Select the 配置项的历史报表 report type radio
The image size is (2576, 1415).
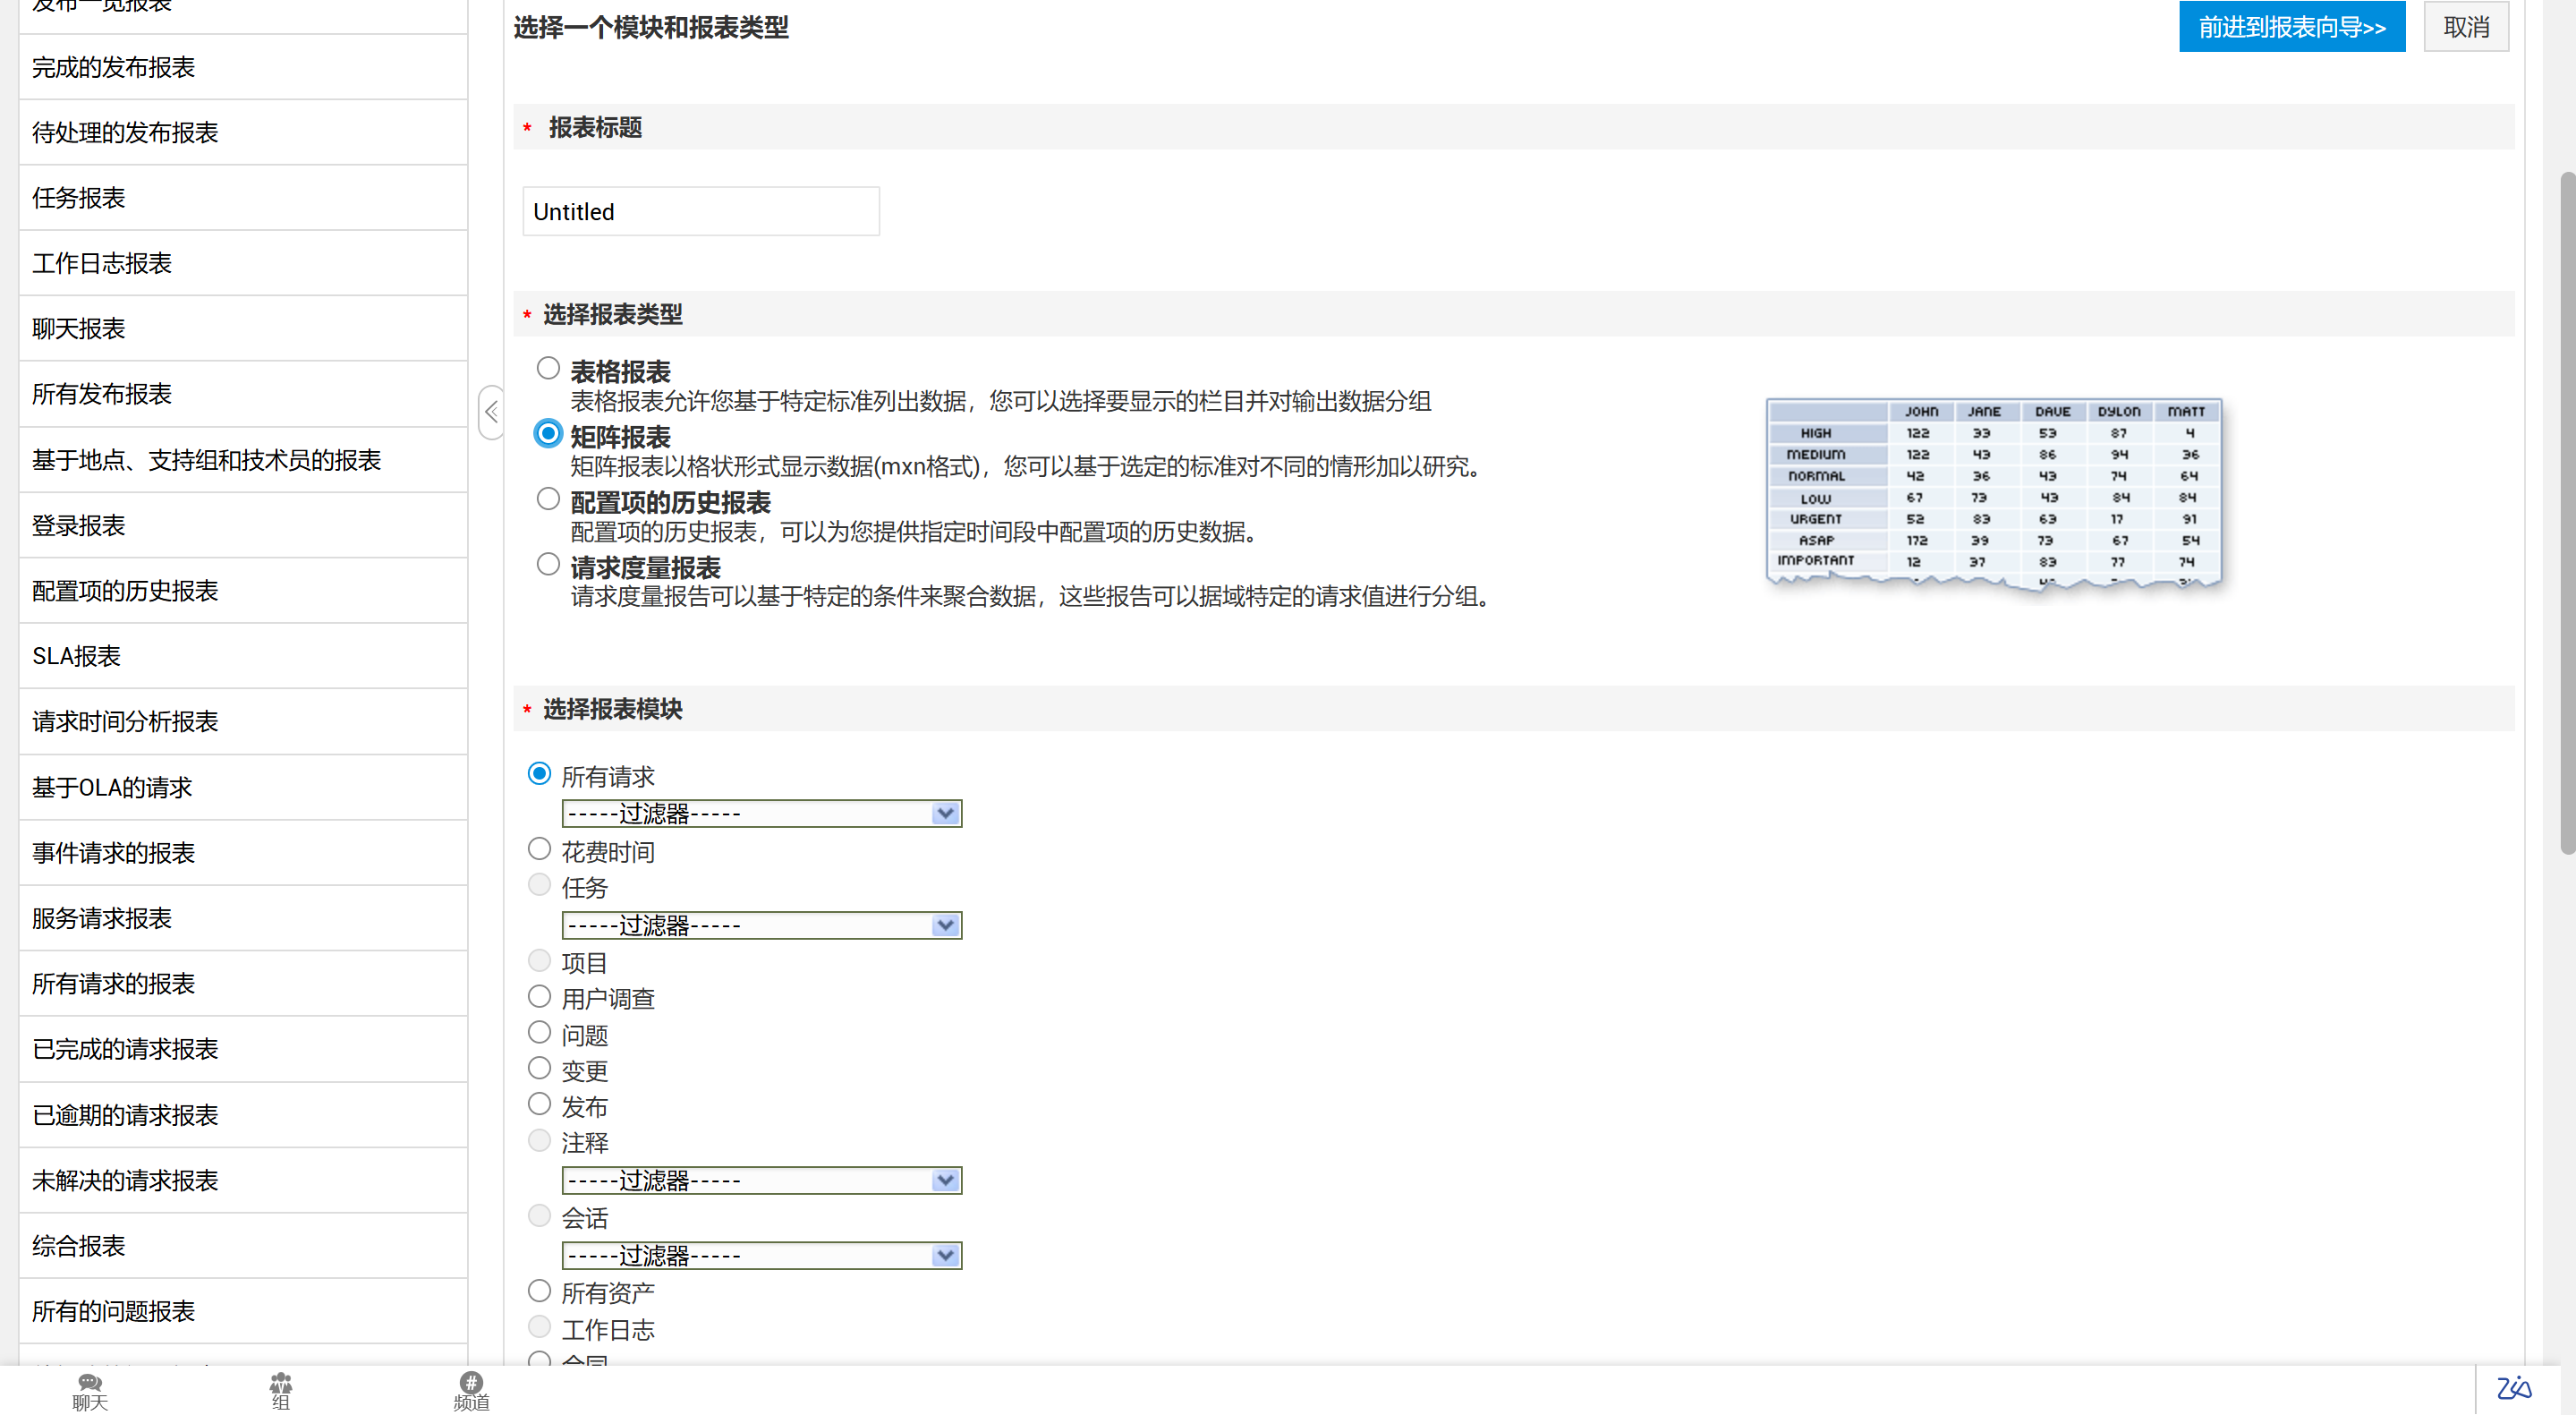[547, 499]
